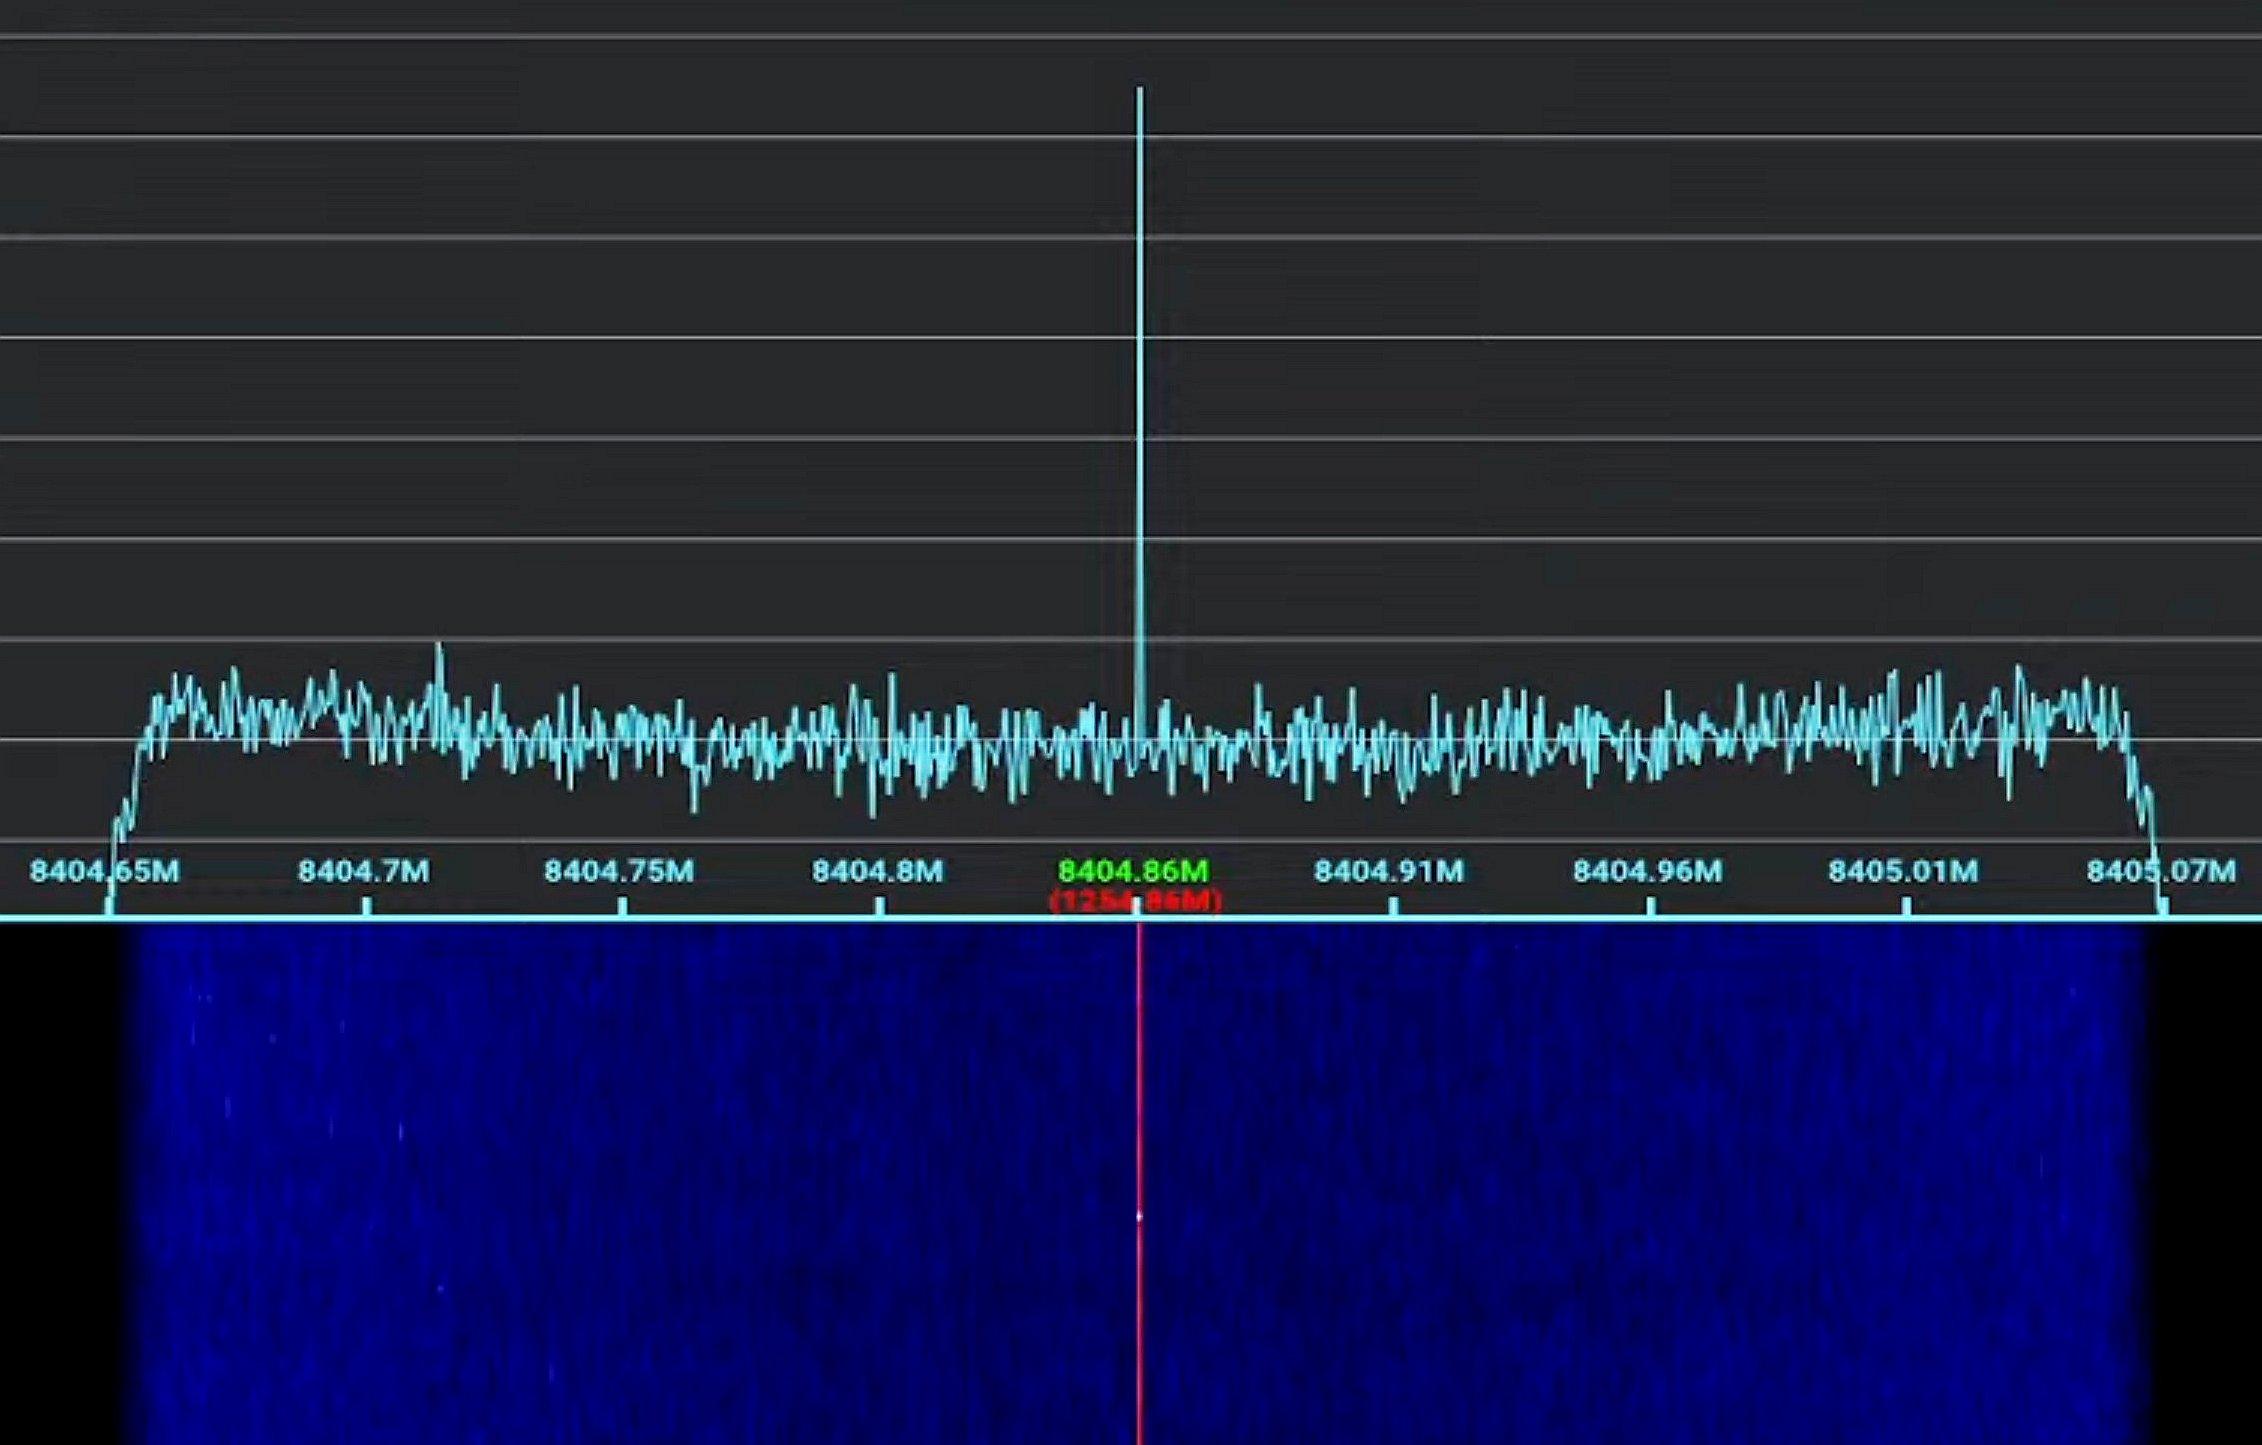Click the 8404.96M frequency label
Screen dimensions: 2262x1445
pos(1647,871)
